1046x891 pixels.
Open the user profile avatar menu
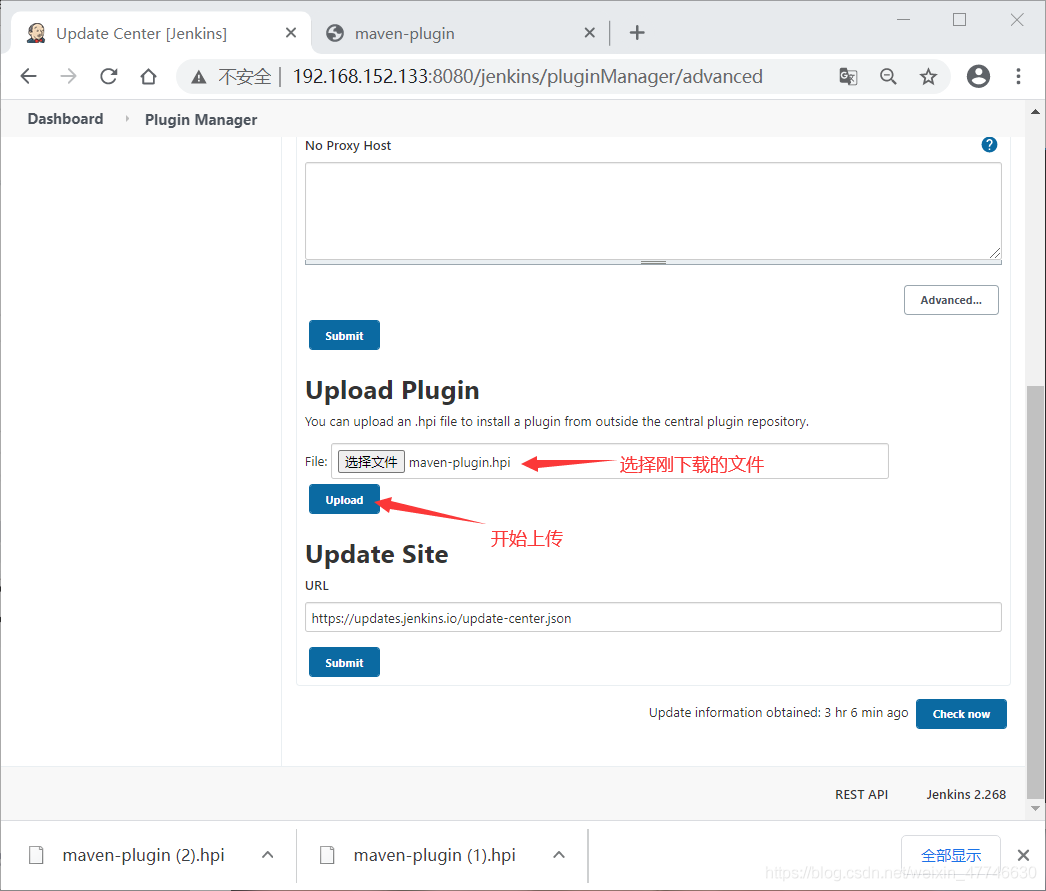pyautogui.click(x=978, y=77)
